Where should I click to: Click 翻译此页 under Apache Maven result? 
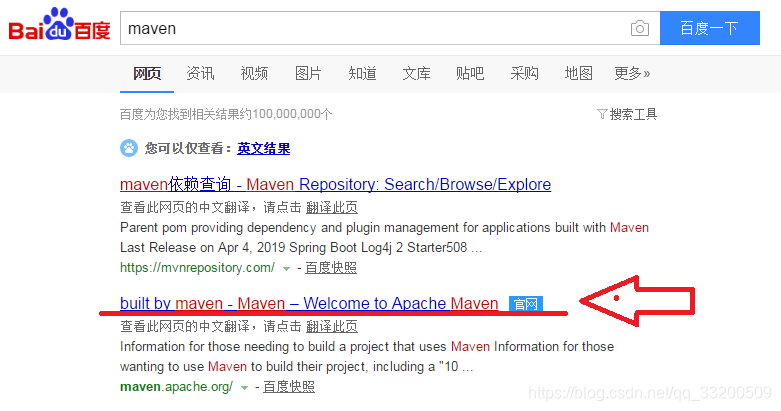(x=332, y=326)
